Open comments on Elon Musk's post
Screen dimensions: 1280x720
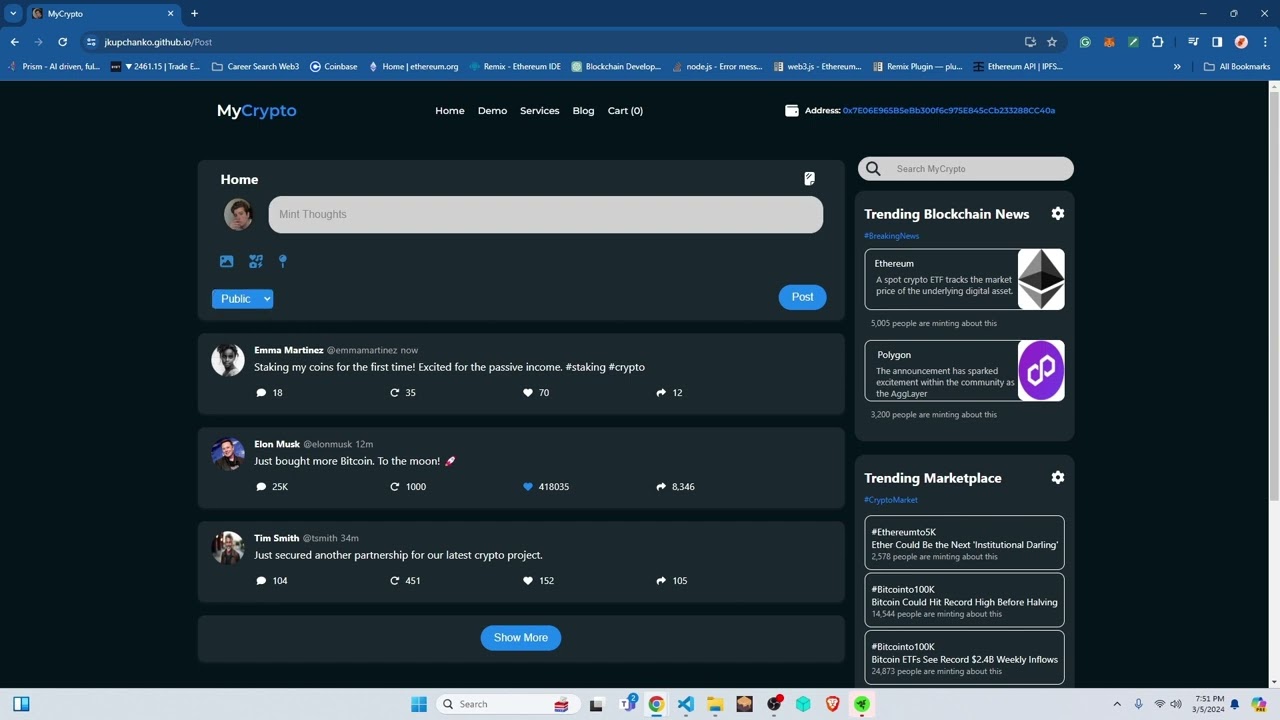click(262, 487)
